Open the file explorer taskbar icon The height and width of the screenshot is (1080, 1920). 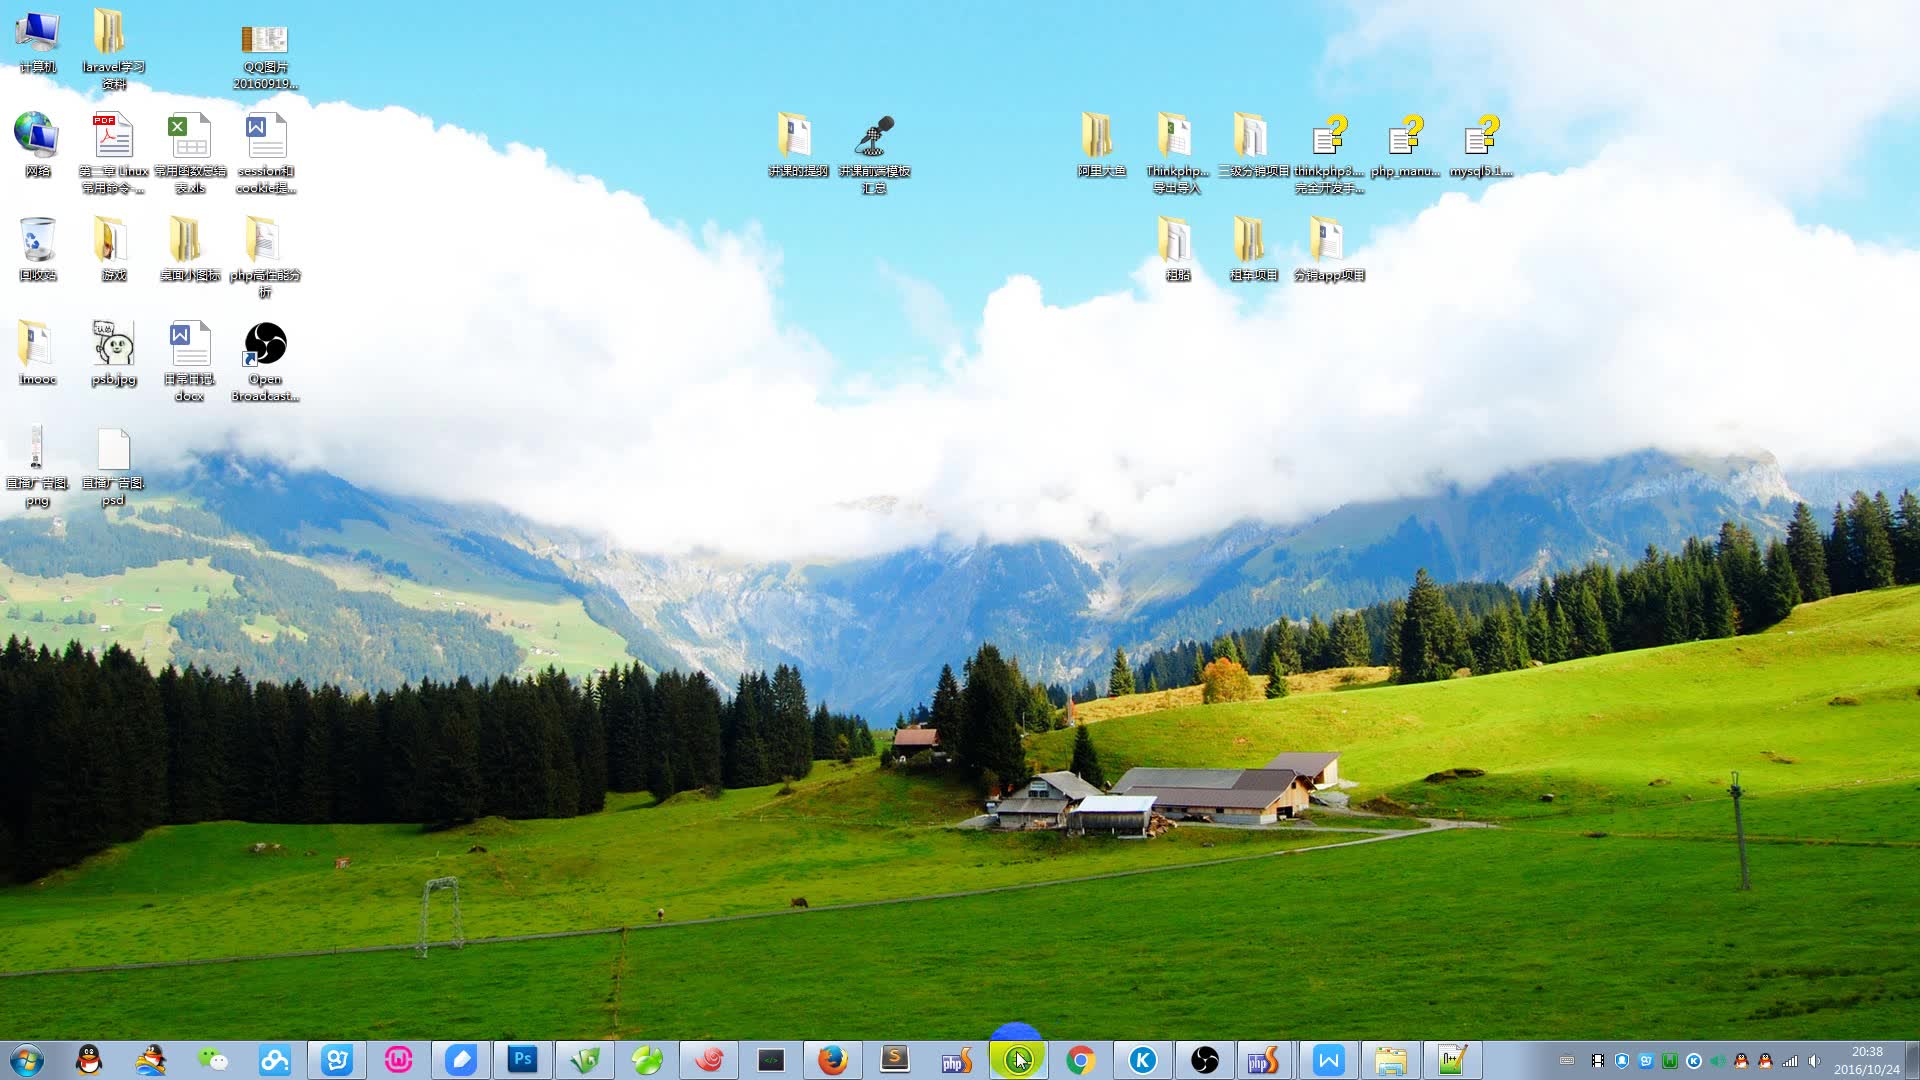point(1390,1060)
